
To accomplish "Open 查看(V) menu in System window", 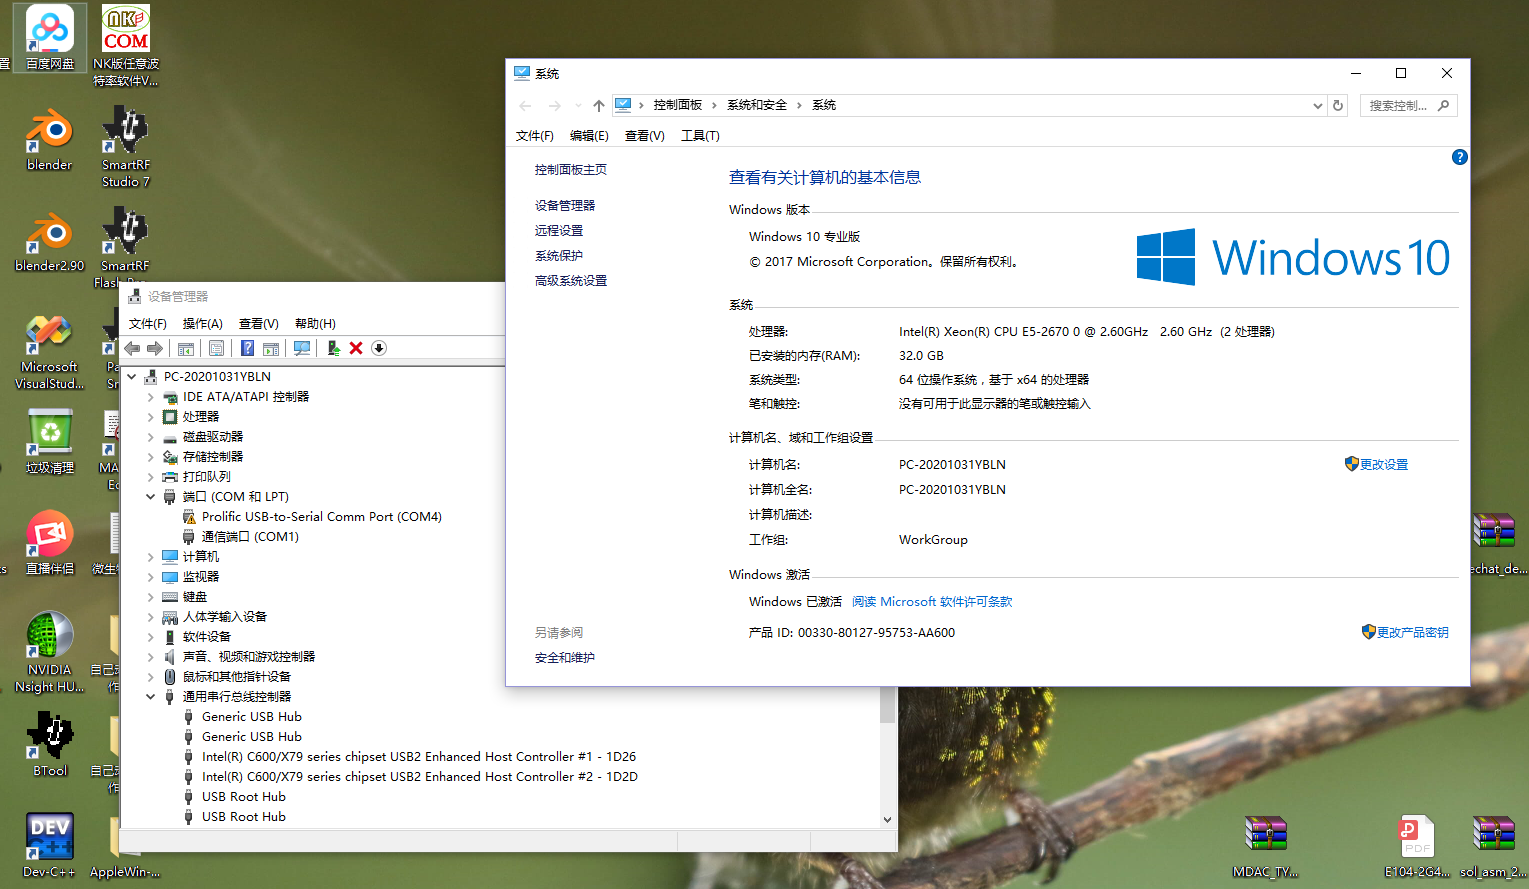I will click(x=645, y=136).
